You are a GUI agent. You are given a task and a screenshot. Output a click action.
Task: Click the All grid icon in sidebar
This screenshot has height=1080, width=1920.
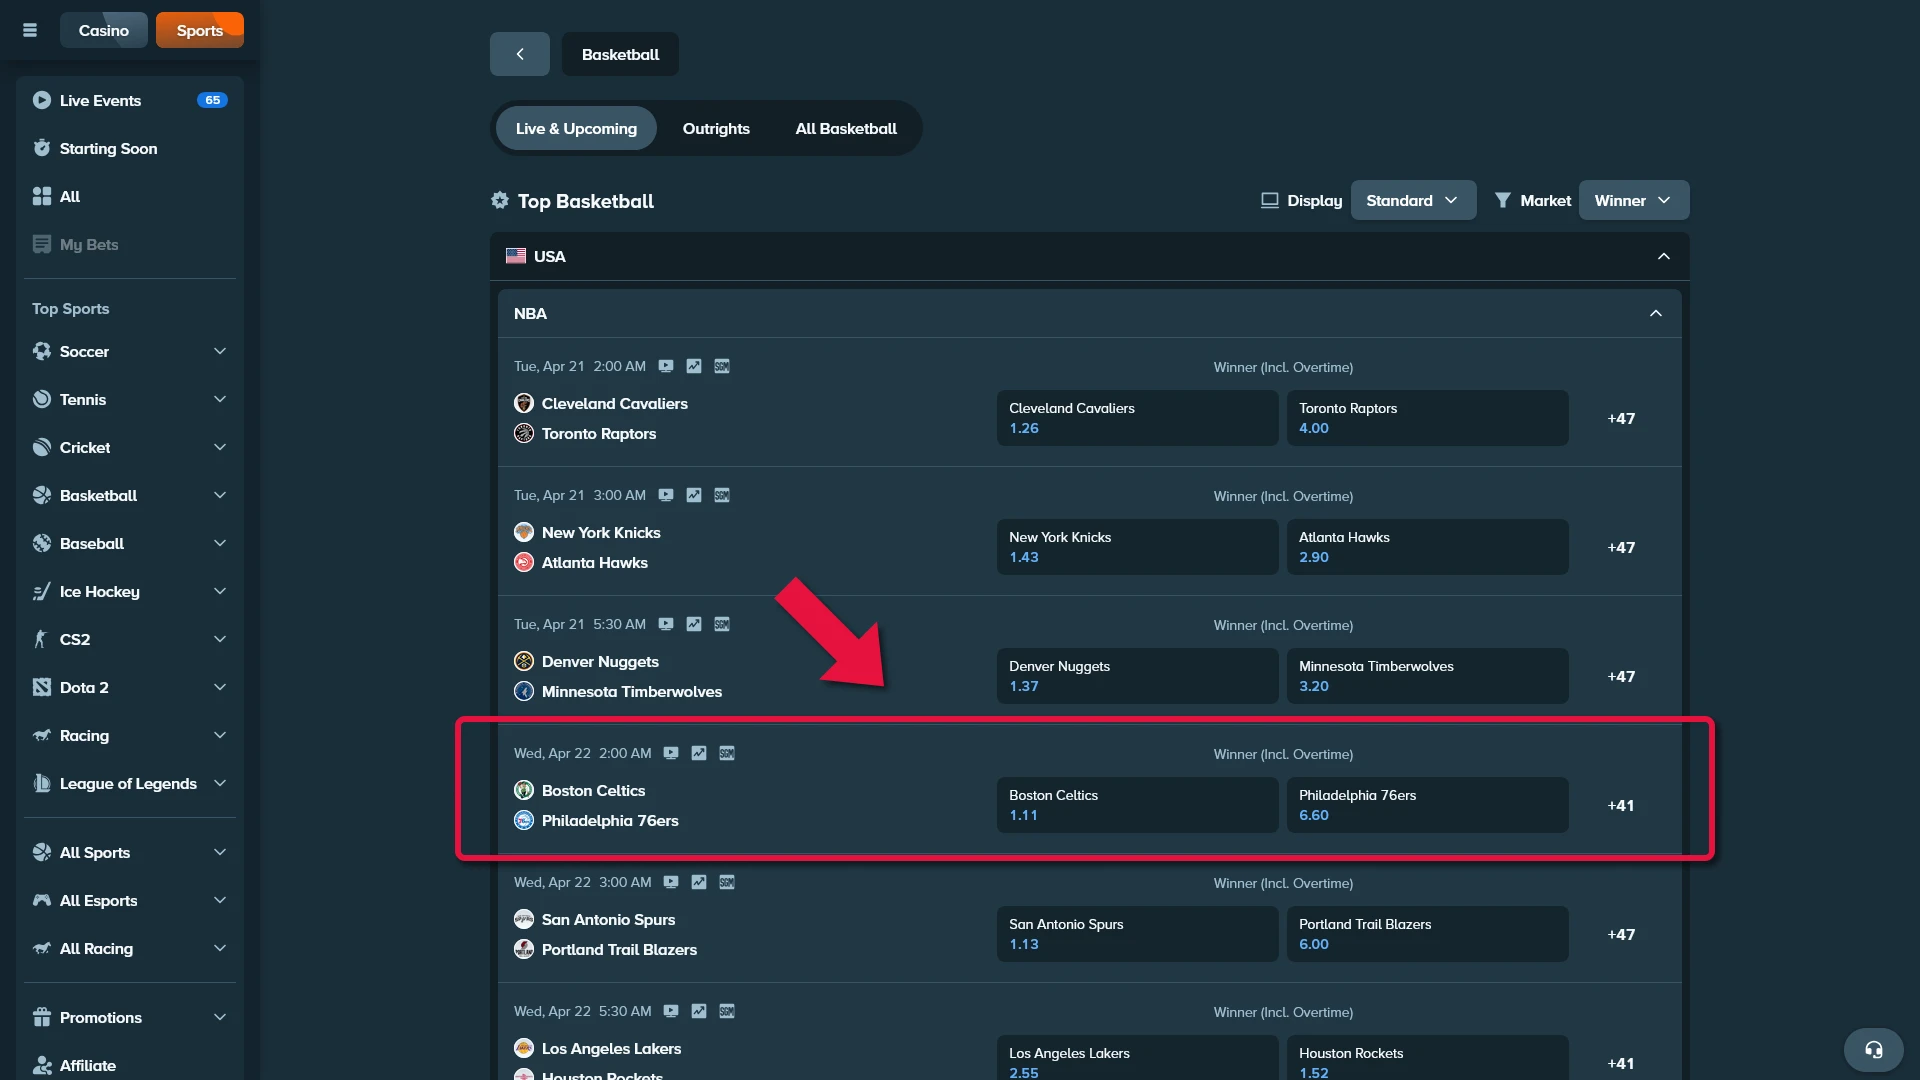(x=41, y=196)
